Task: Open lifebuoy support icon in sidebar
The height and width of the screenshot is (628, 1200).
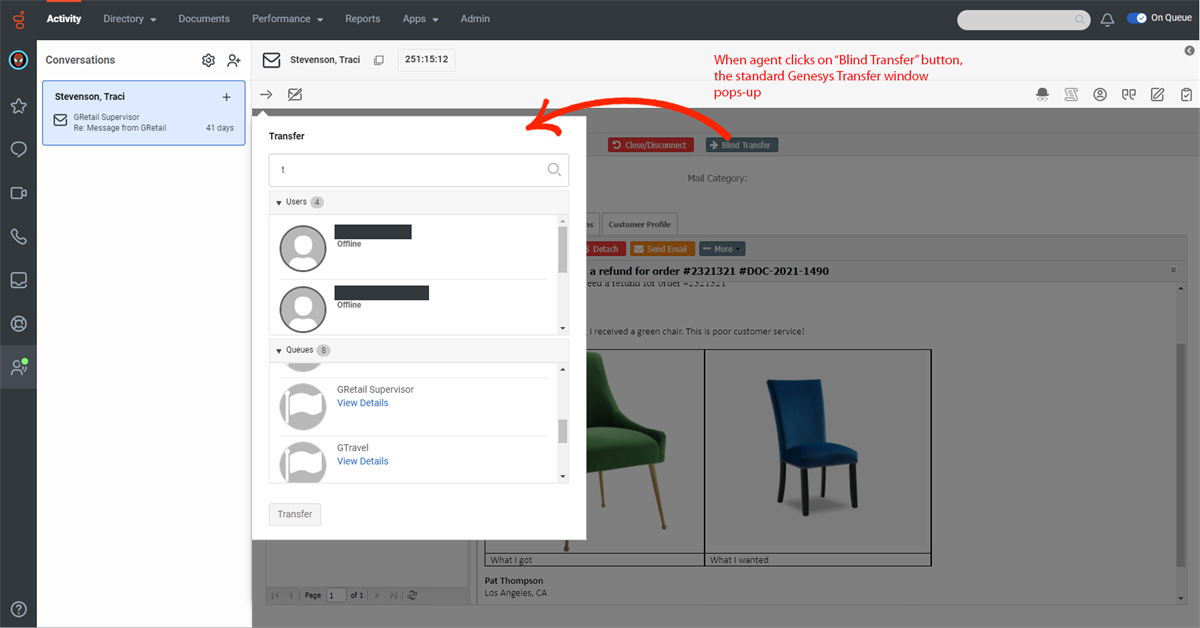Action: pos(18,324)
